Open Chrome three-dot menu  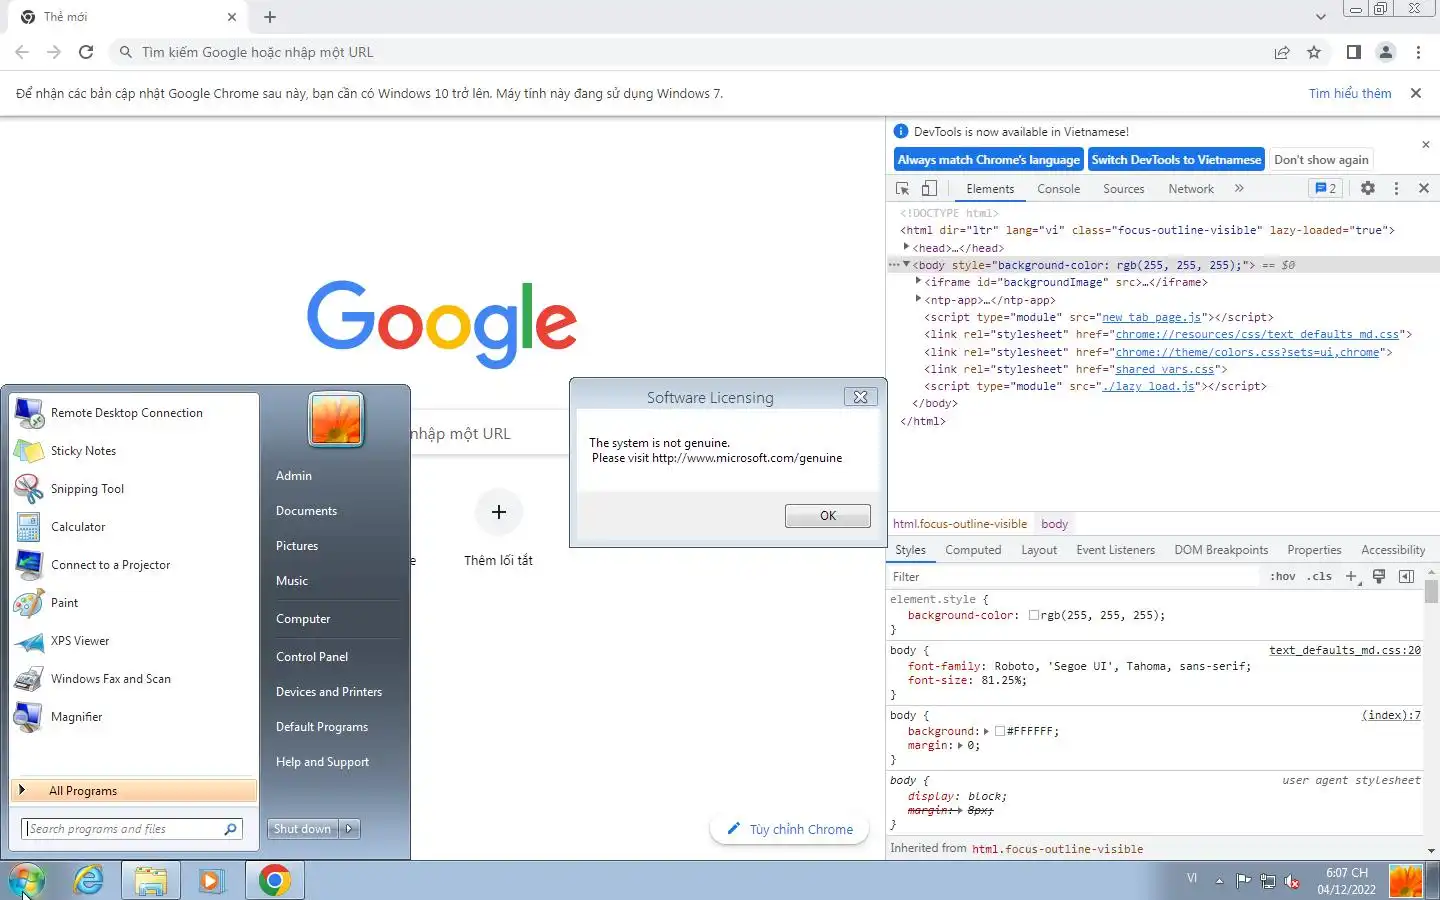1418,52
